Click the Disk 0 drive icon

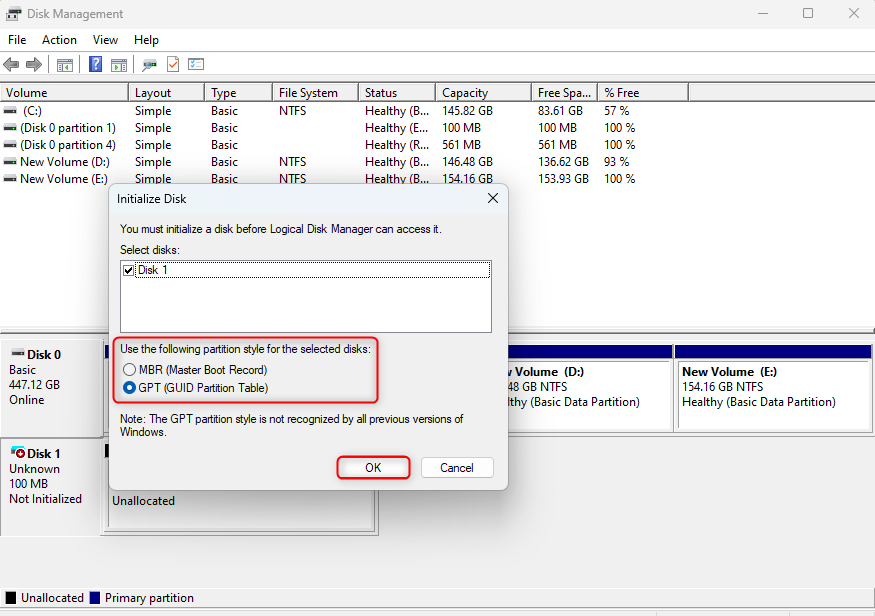pos(18,353)
